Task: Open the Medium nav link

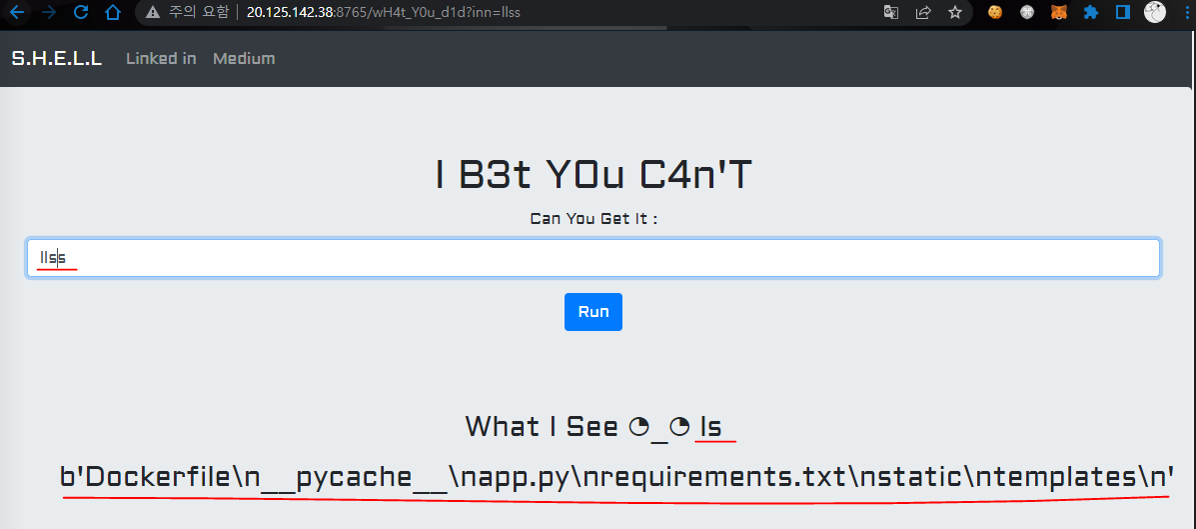Action: pyautogui.click(x=244, y=59)
